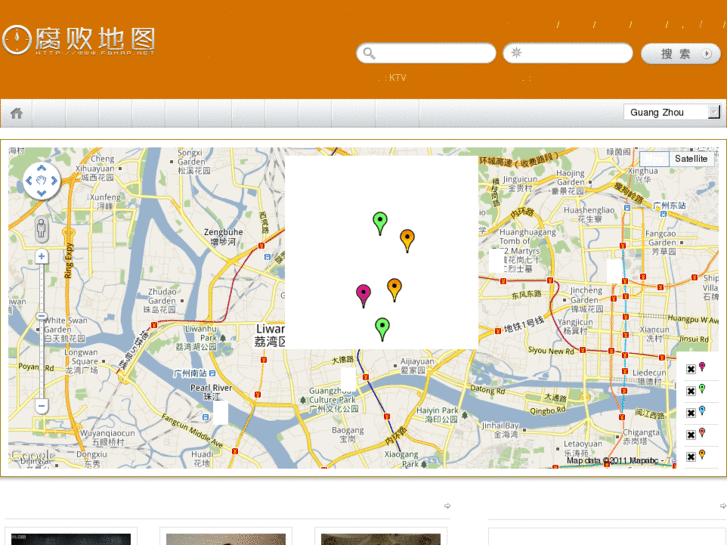Click the 腐败地图 site title
The height and width of the screenshot is (545, 727).
(x=95, y=39)
